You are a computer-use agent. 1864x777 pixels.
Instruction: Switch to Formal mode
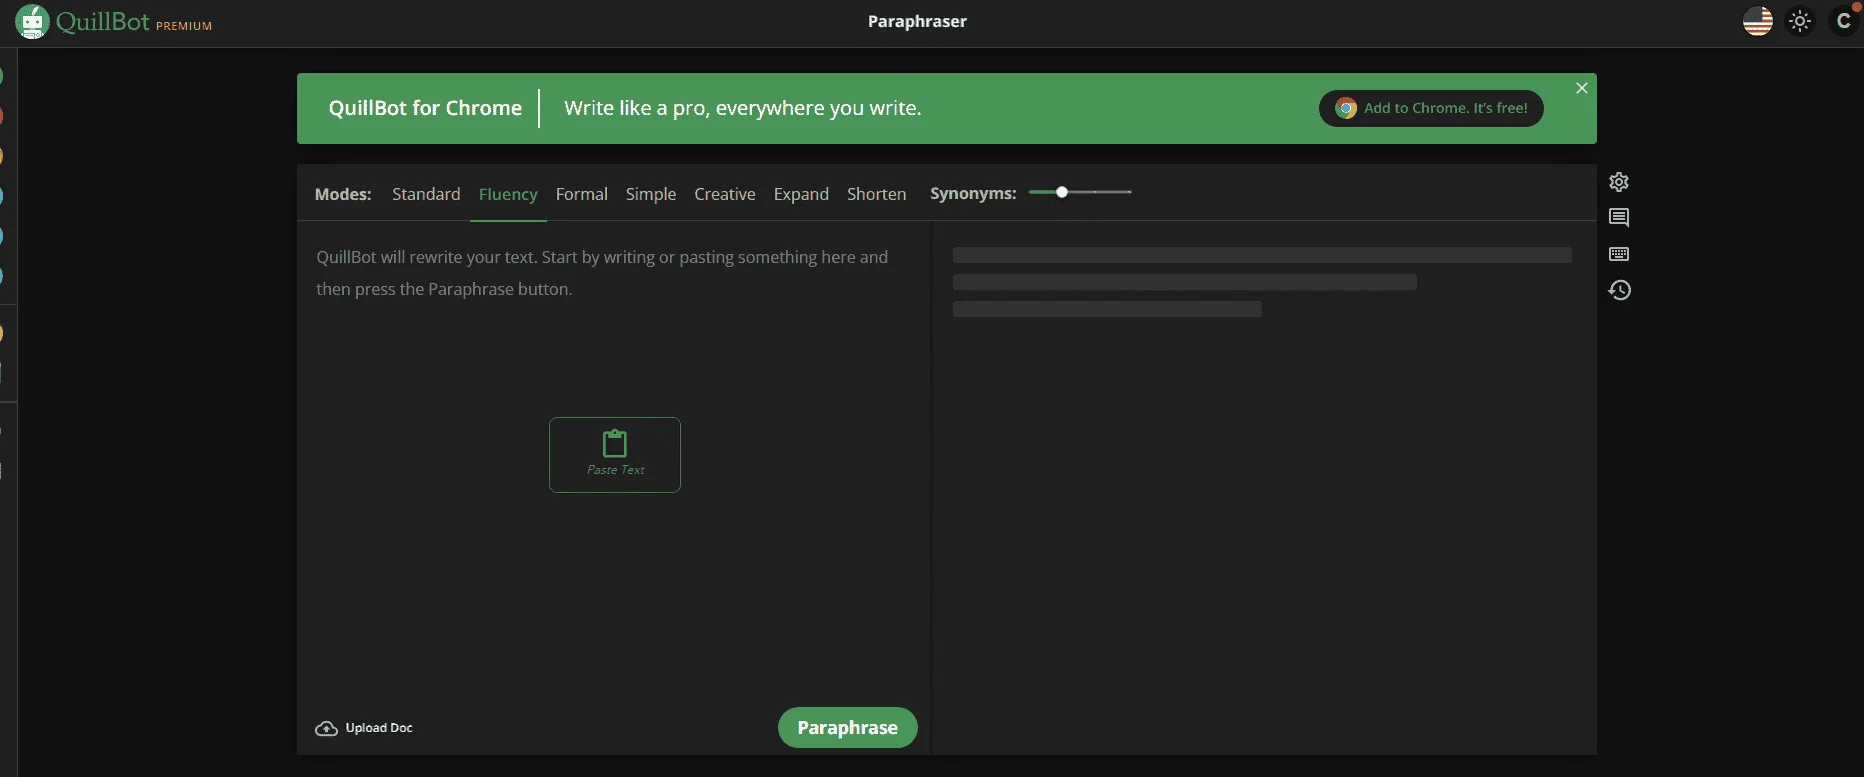click(x=582, y=194)
